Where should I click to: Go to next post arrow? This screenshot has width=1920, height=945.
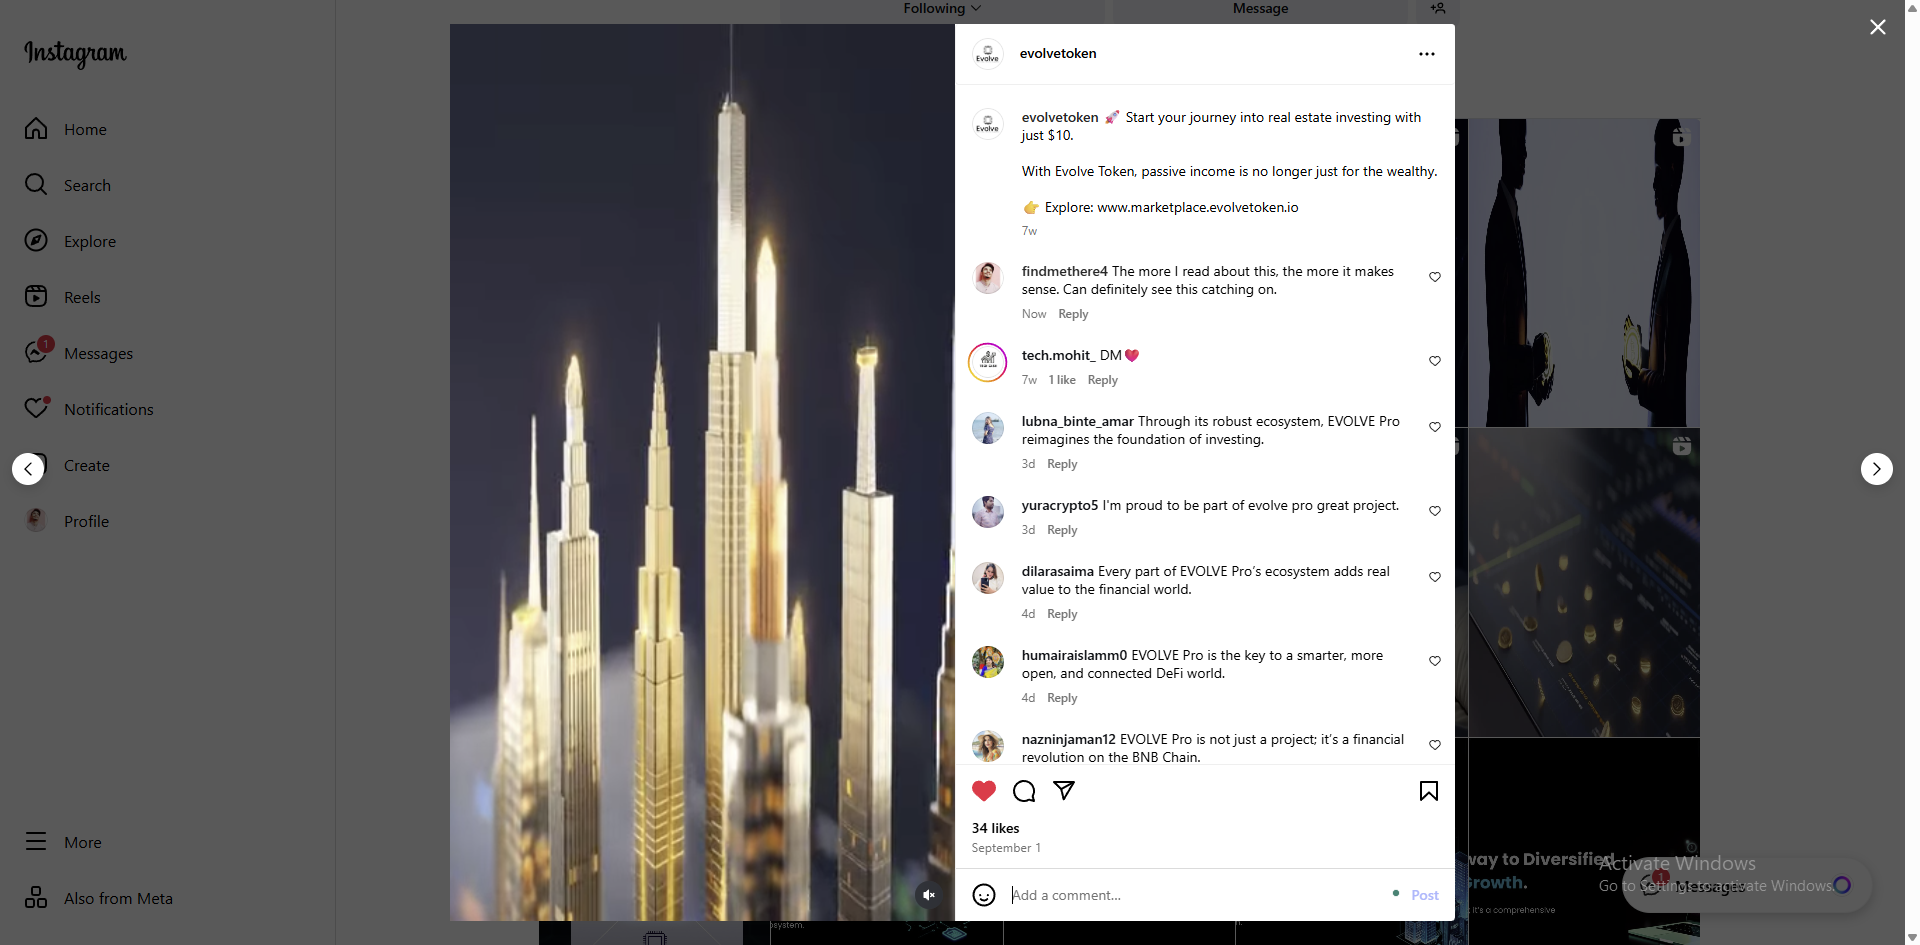coord(1877,469)
